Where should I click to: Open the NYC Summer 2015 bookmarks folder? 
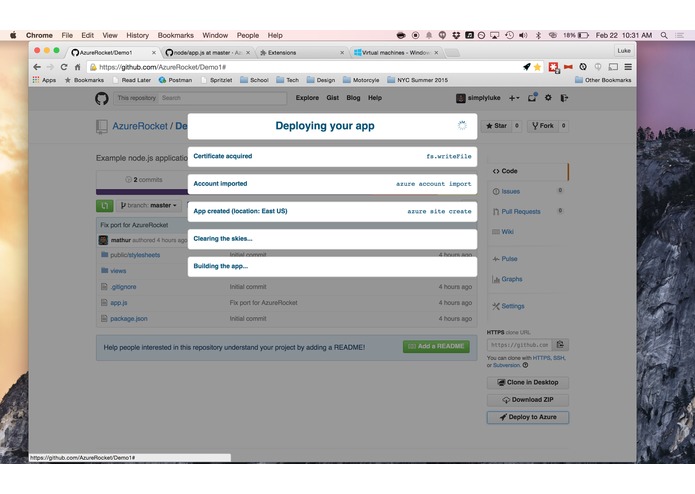[x=418, y=80]
